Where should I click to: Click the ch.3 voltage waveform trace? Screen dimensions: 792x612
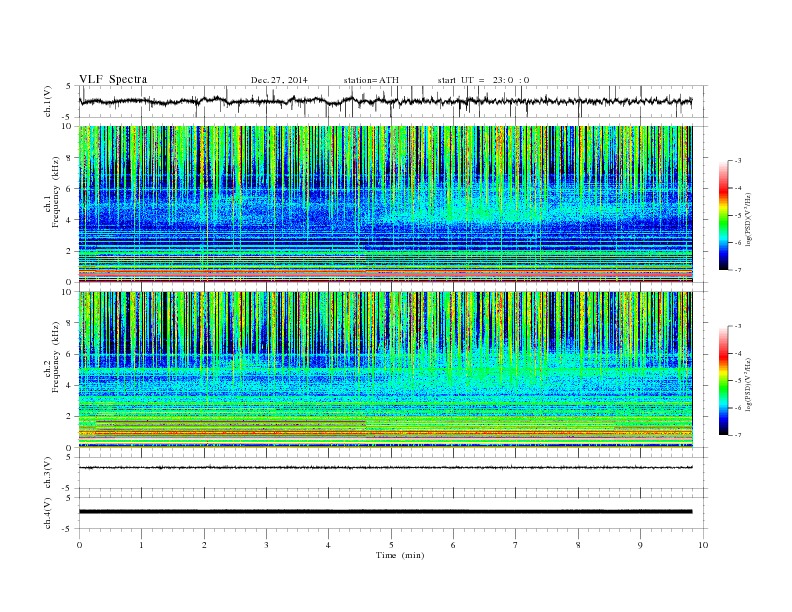[385, 467]
